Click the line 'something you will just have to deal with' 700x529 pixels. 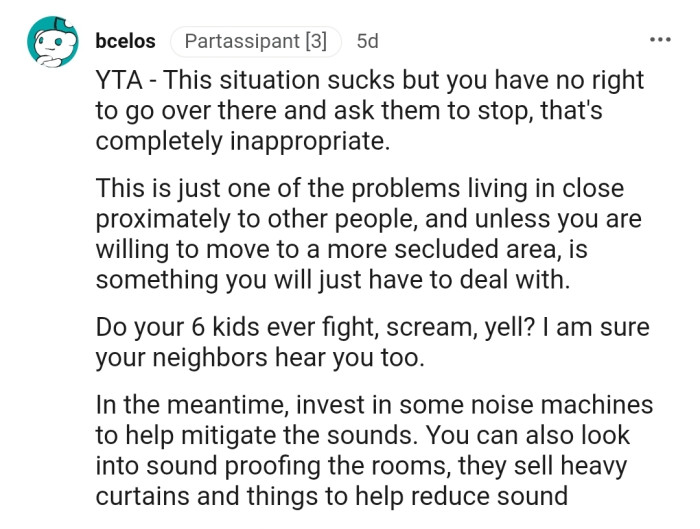point(332,281)
